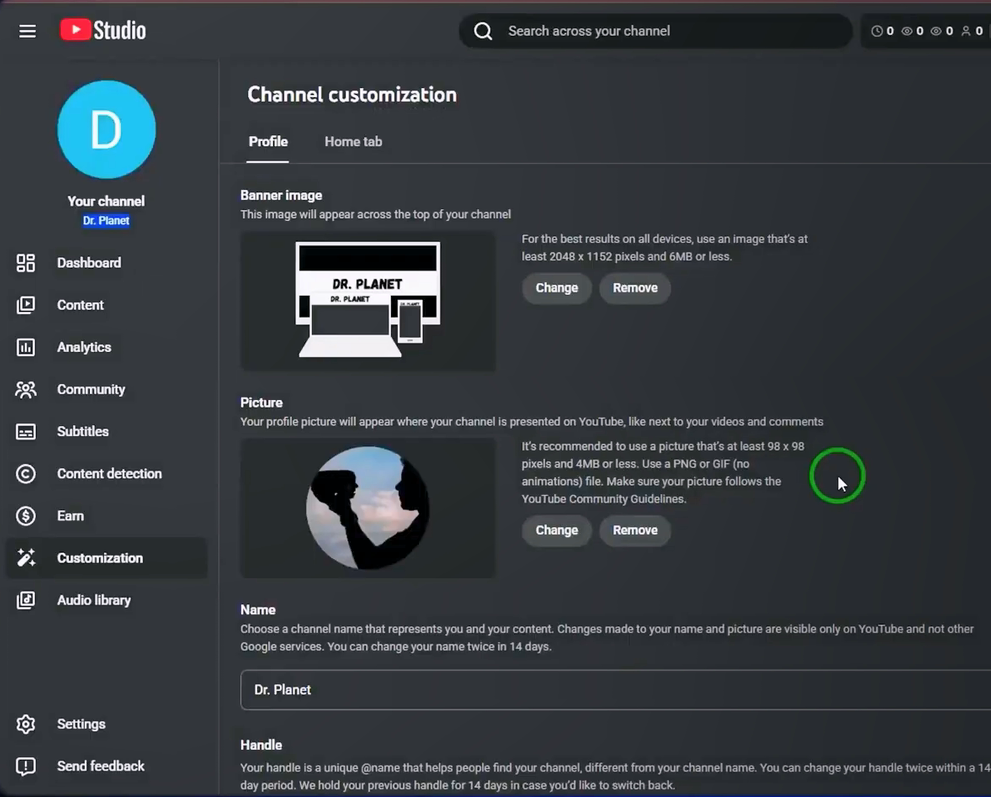Click the Dr. Planet channel name link
The image size is (991, 797).
point(106,221)
